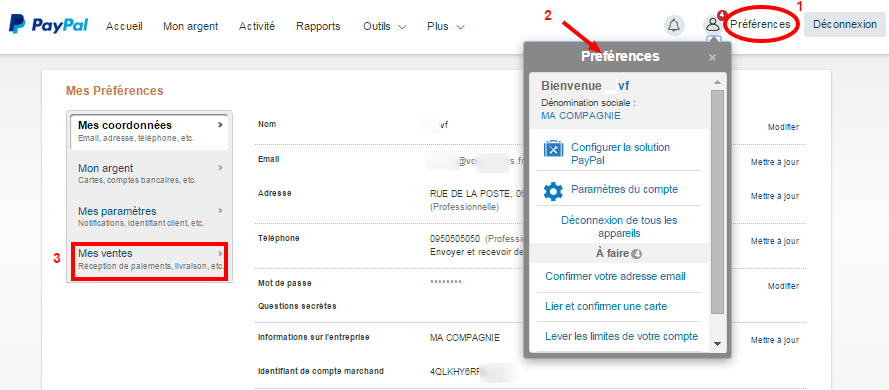Click Mettre à jour for the Téléphone row

pyautogui.click(x=774, y=241)
